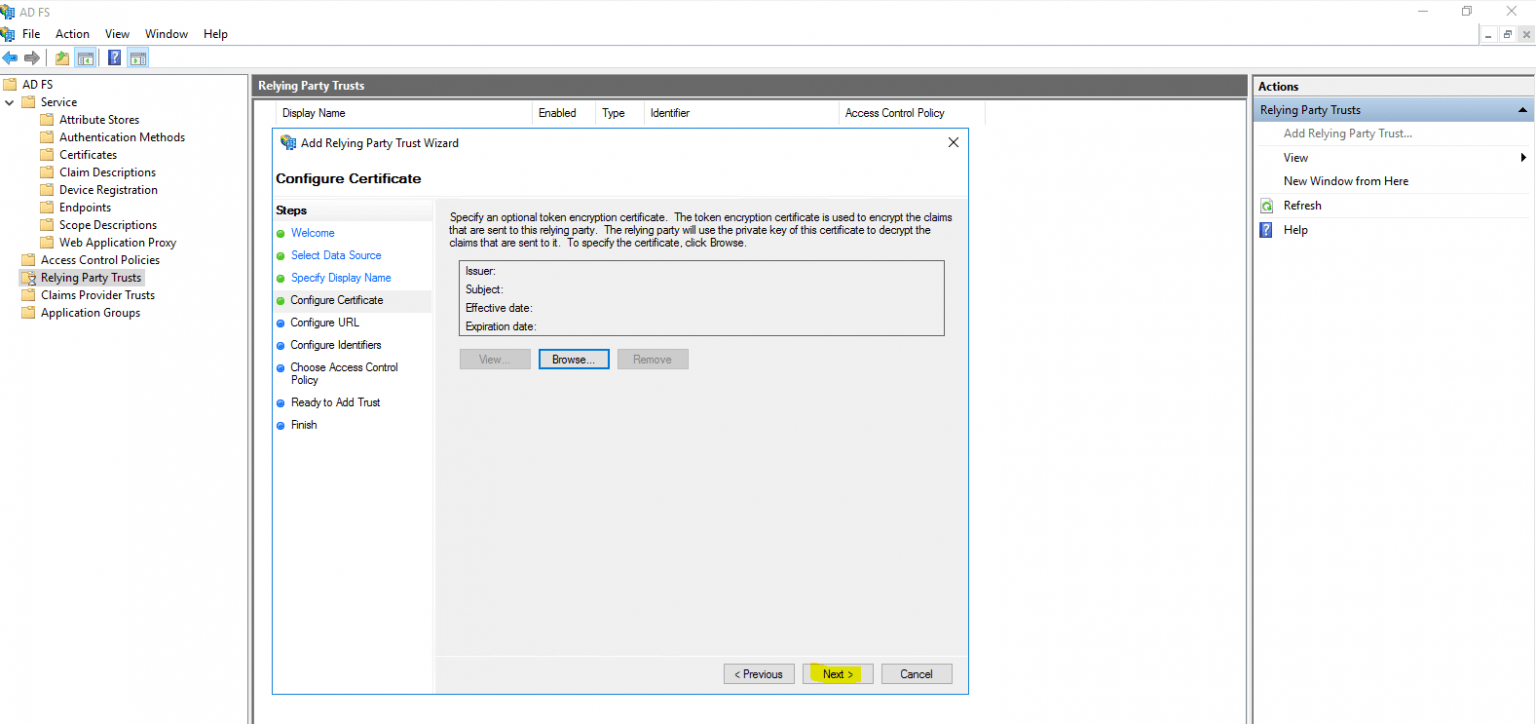
Task: Open the View submenu arrow in Actions pane
Action: [1522, 157]
